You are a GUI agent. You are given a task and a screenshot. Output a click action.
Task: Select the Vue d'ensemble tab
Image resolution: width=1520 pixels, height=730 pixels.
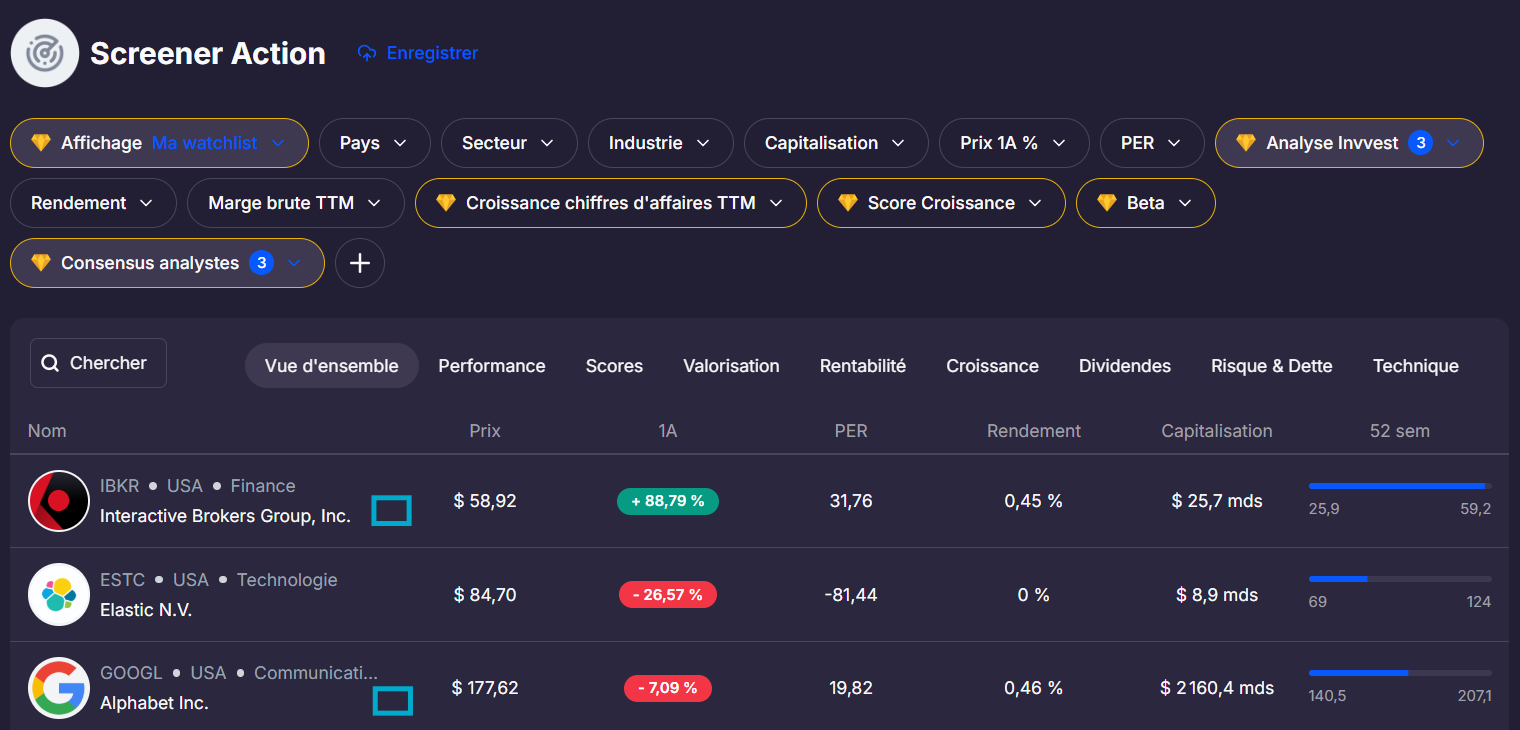click(331, 366)
